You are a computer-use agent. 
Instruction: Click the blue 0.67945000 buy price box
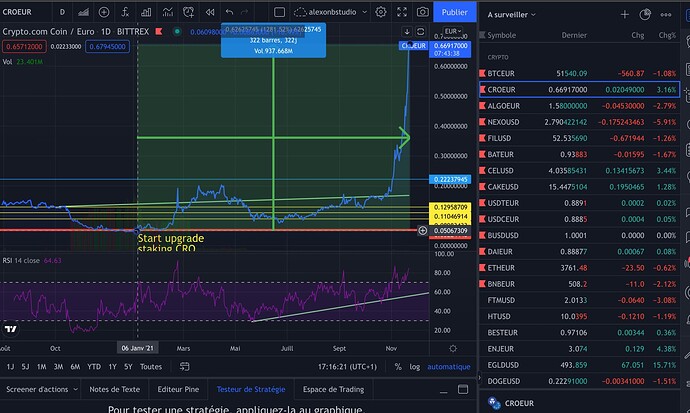pyautogui.click(x=107, y=47)
